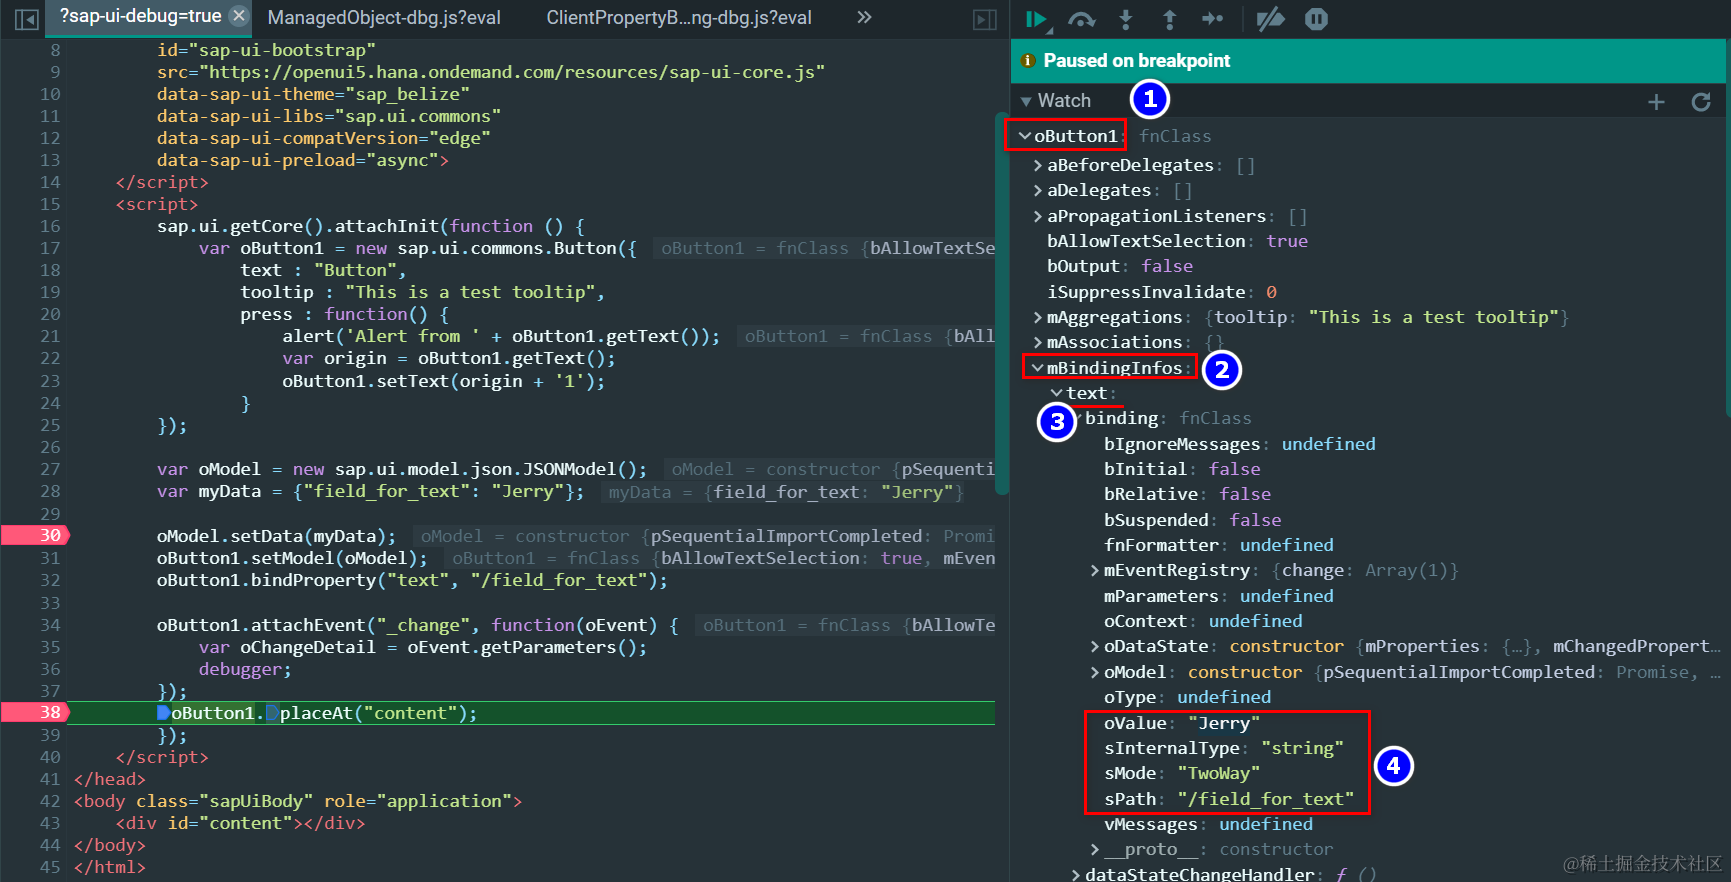Collapse oButton1 watch entry

1025,136
